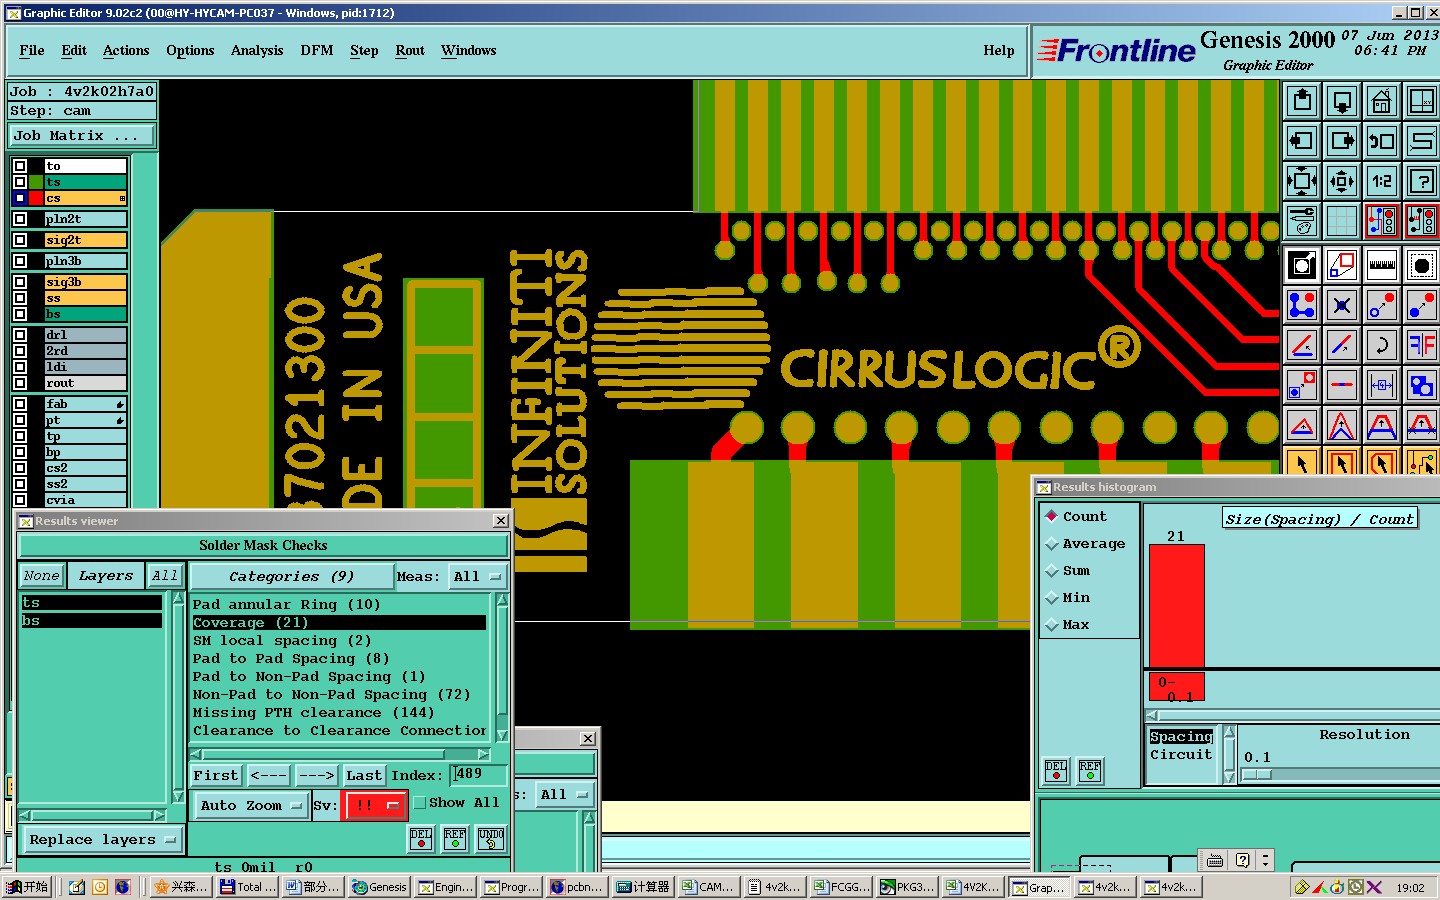Click the XY coordinate window icon

pyautogui.click(x=1421, y=101)
